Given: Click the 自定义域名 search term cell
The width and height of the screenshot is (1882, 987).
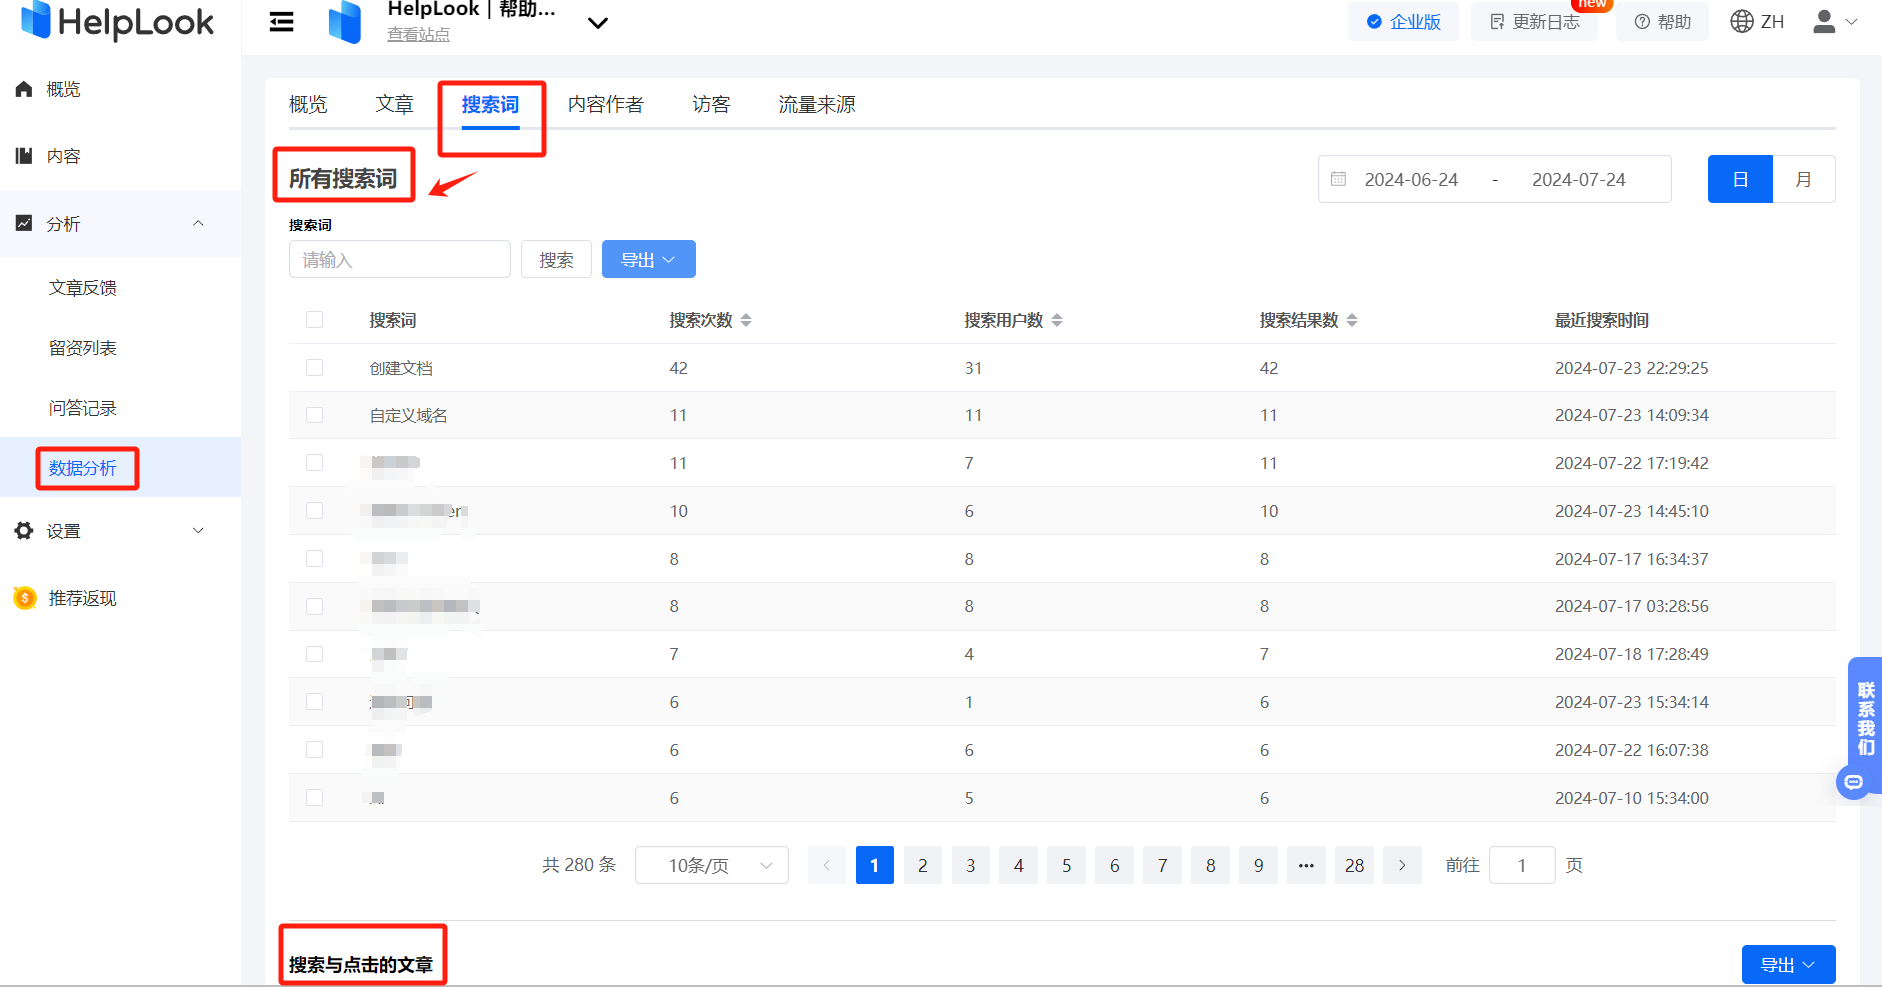Looking at the screenshot, I should (x=408, y=415).
